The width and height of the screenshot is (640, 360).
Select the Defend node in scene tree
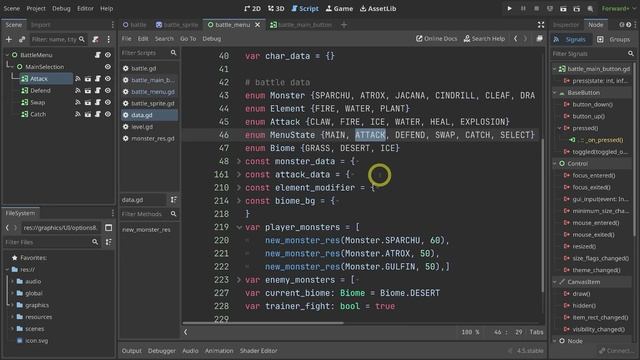(x=40, y=91)
